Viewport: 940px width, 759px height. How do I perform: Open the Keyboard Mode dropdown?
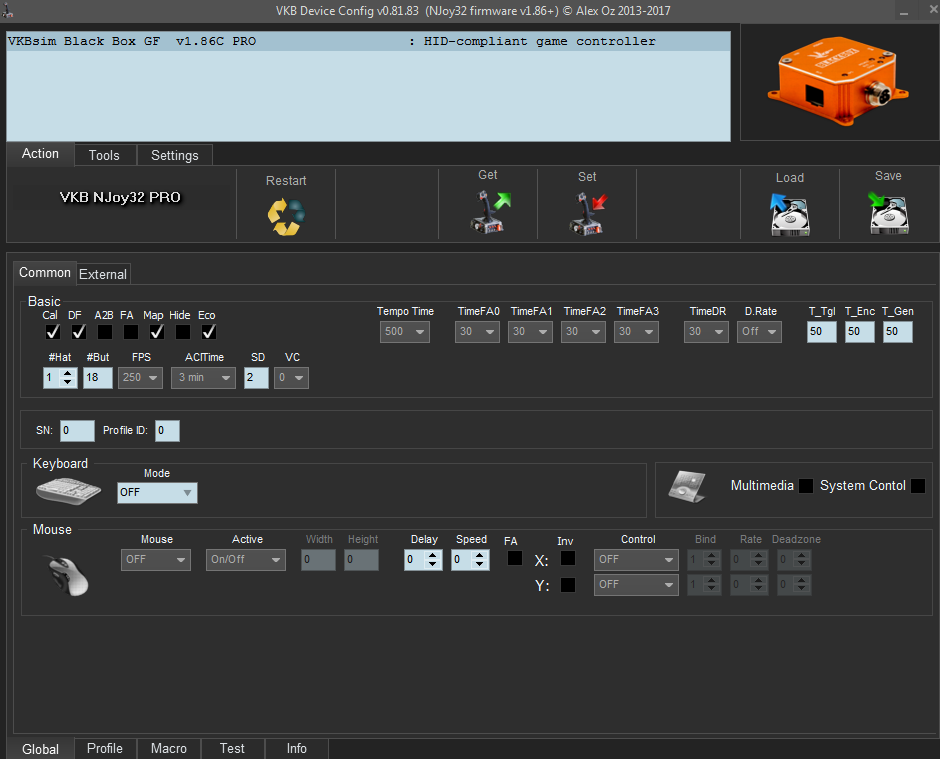coord(157,493)
